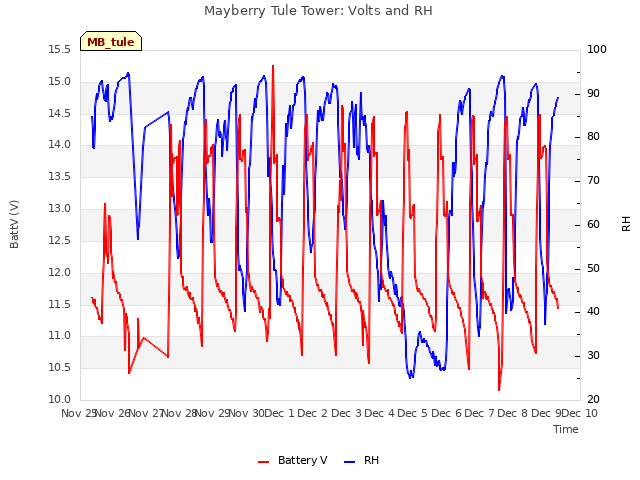
Task: Click the 'BattV (V)' left axis label
Action: click(14, 224)
